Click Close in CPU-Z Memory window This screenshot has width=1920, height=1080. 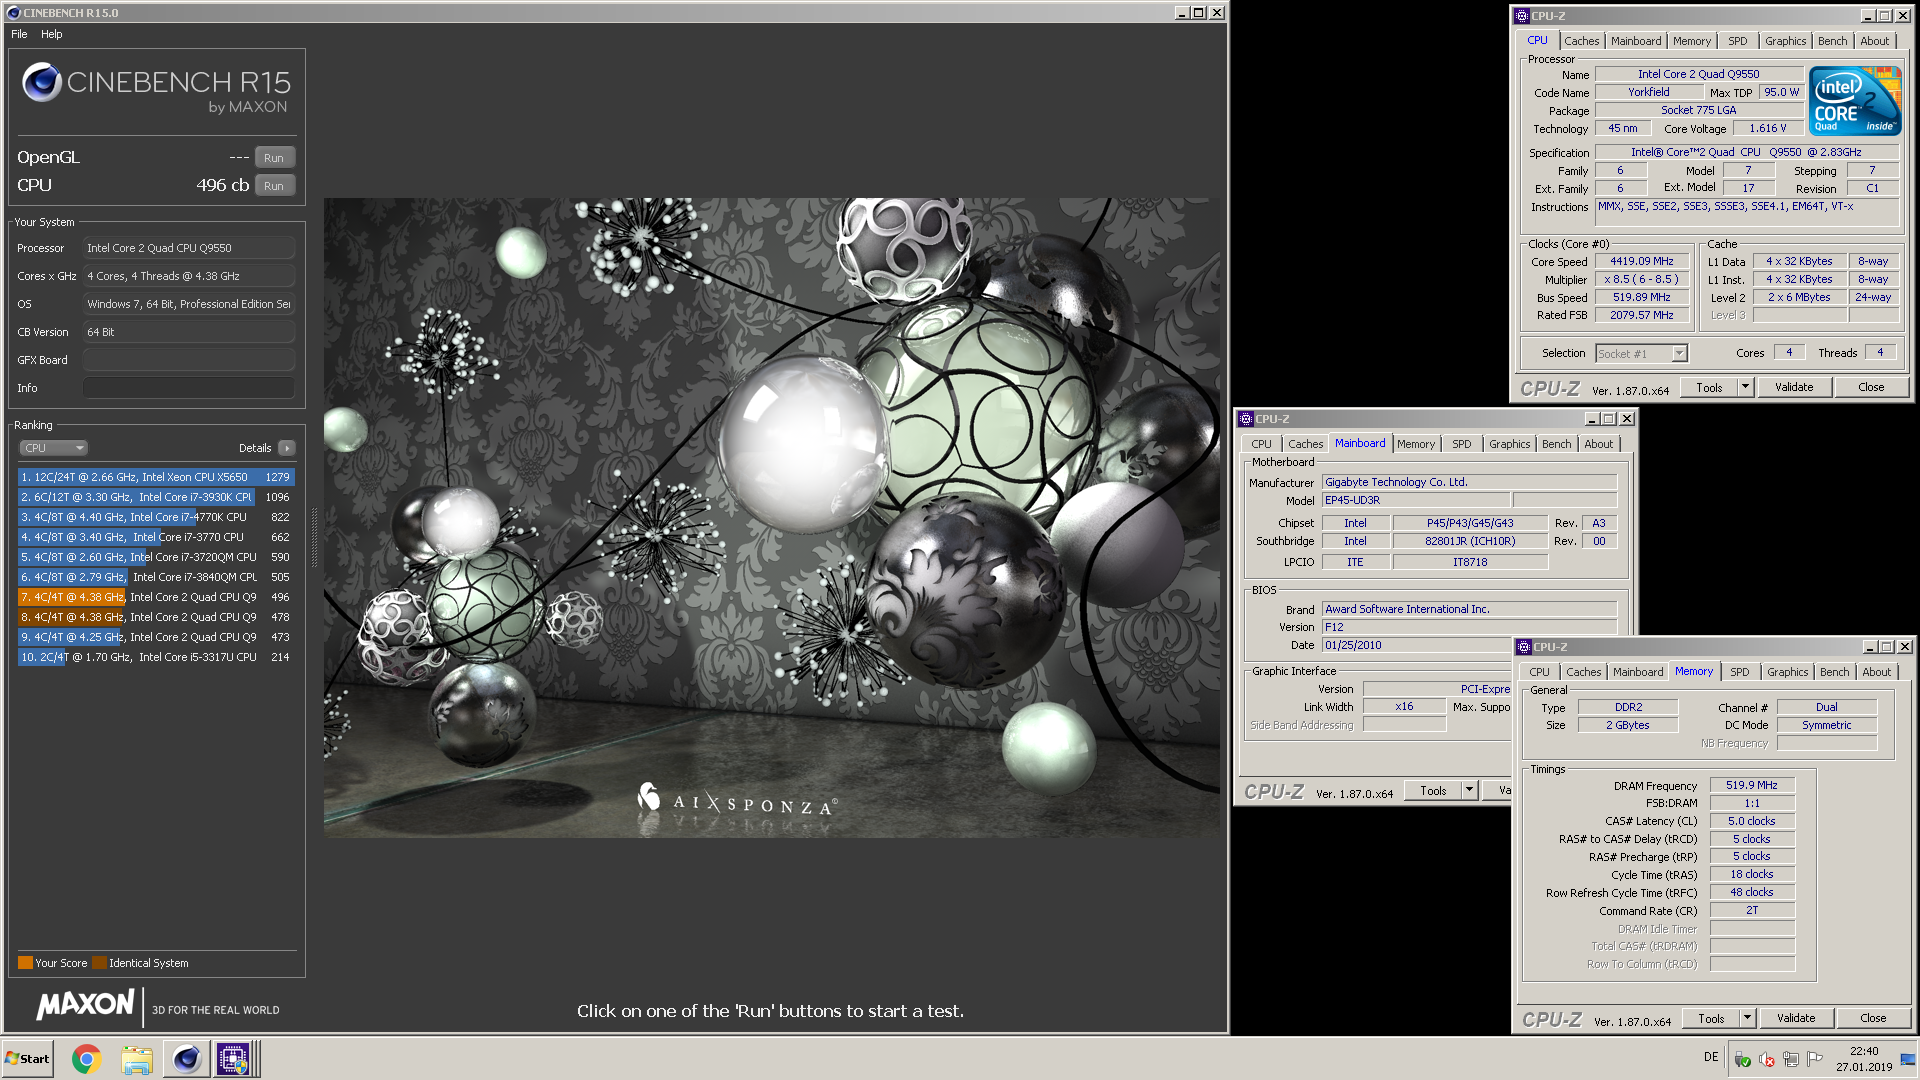tap(1873, 1018)
